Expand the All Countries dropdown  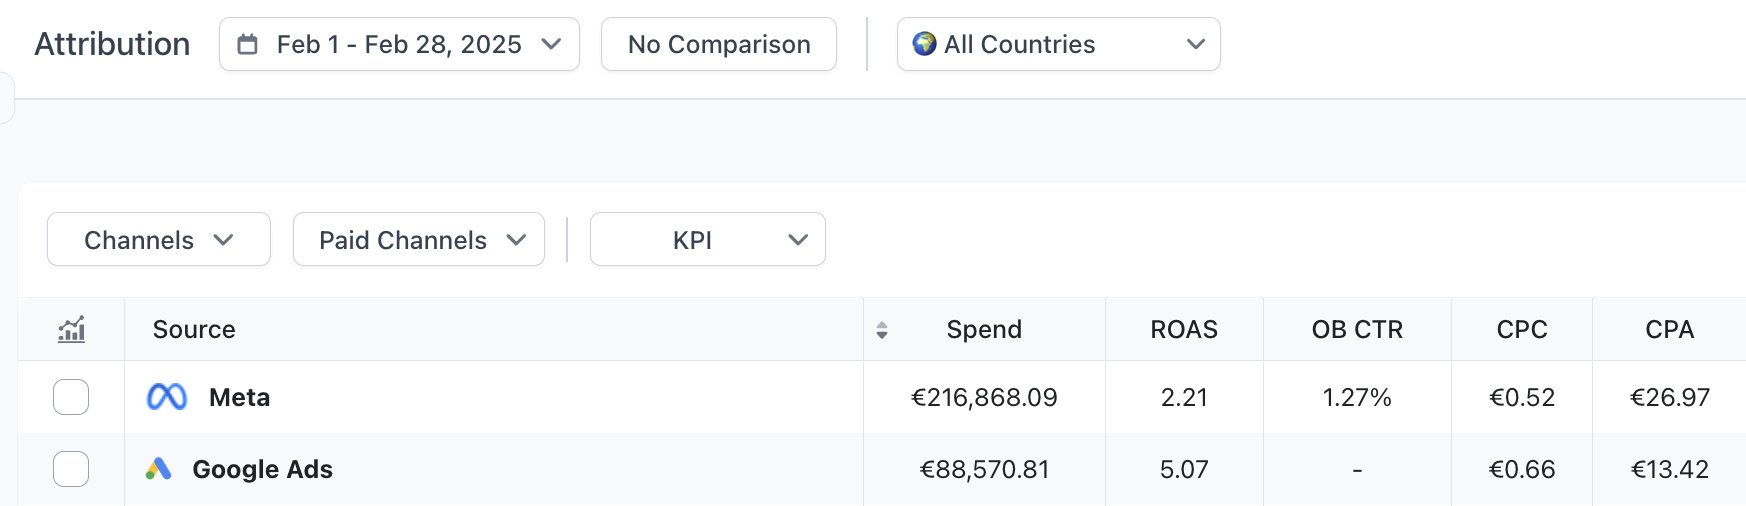coord(1058,44)
